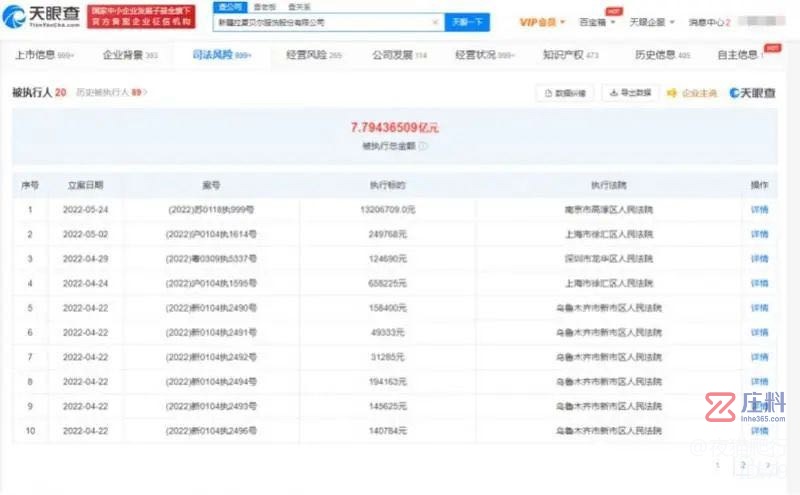Open 详情 for the 31285元 case
Viewport: 800px width, 495px height.
click(759, 357)
